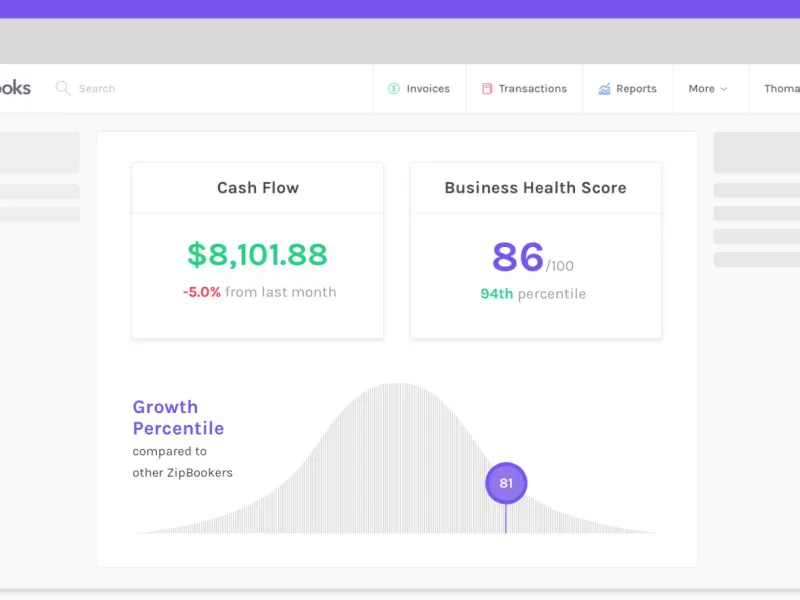Image resolution: width=800 pixels, height=600 pixels.
Task: Switch to the Reports tab label
Action: (x=636, y=89)
